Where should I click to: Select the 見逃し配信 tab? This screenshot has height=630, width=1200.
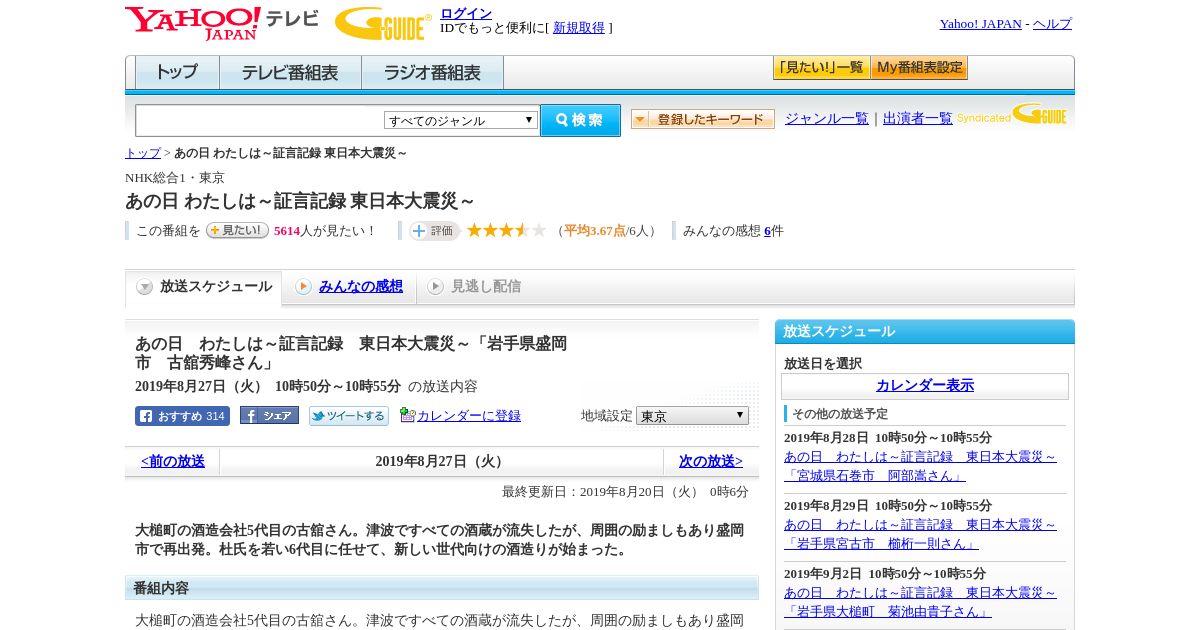click(475, 287)
